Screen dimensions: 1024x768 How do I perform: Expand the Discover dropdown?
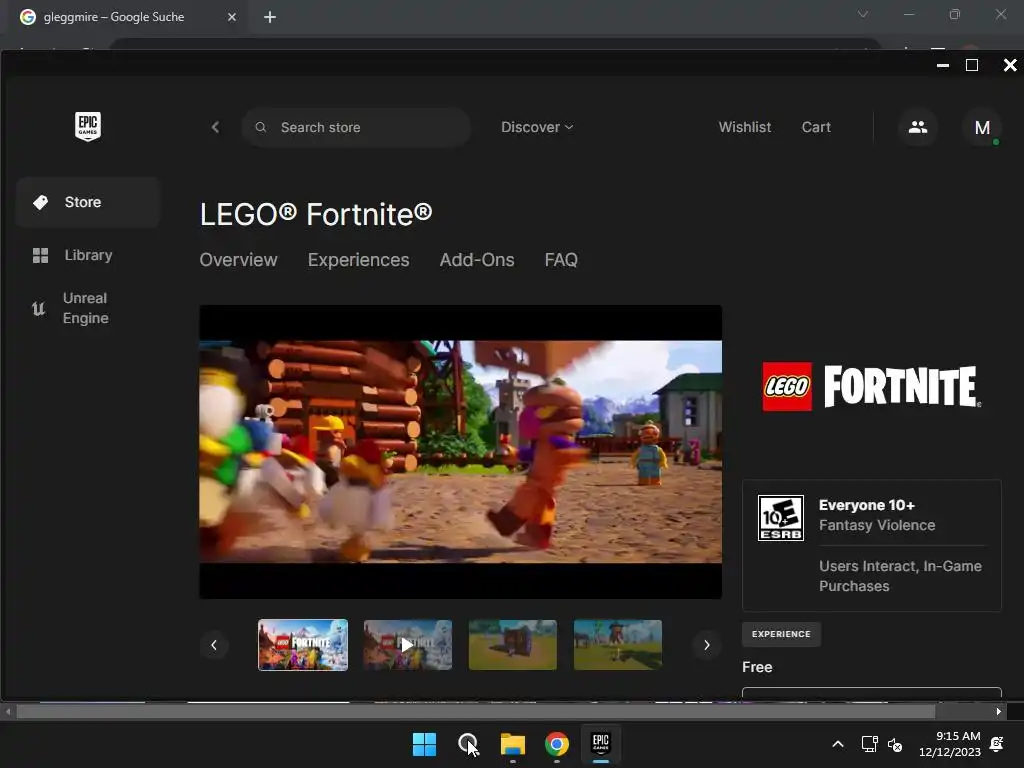point(537,127)
